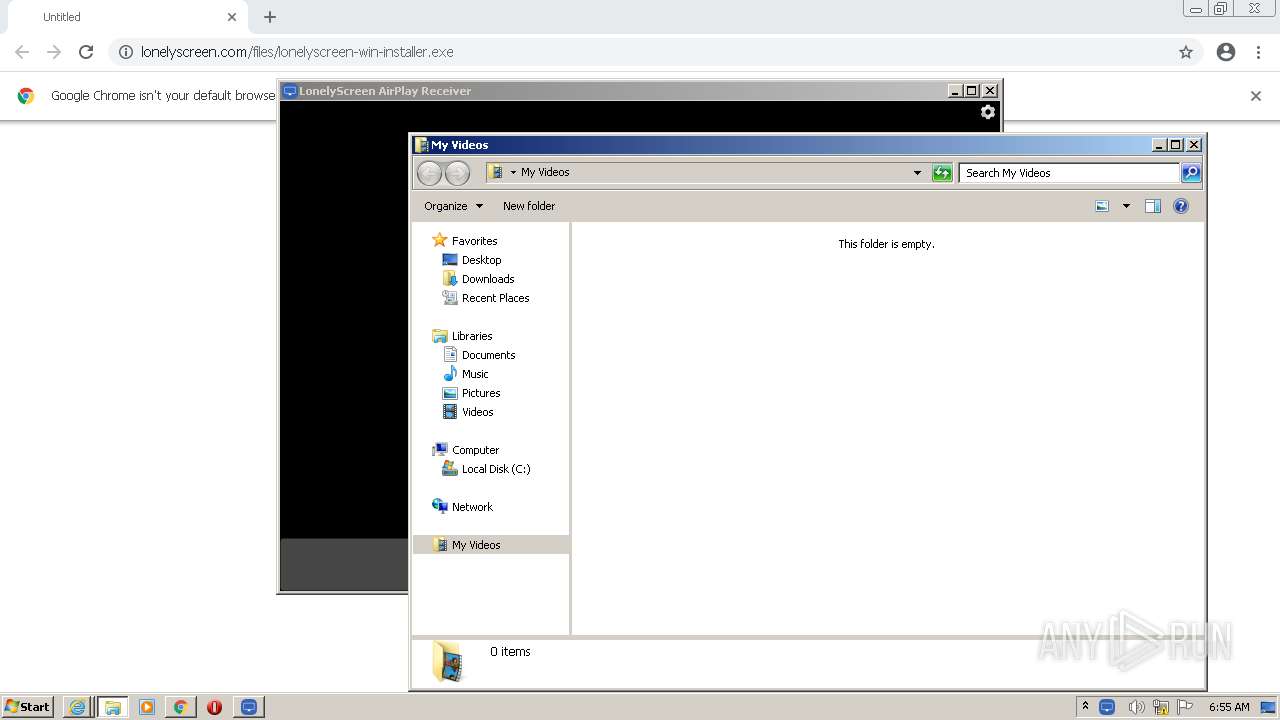Click breadcrumb arrow before My Videos
Viewport: 1280px width, 720px height.
513,173
